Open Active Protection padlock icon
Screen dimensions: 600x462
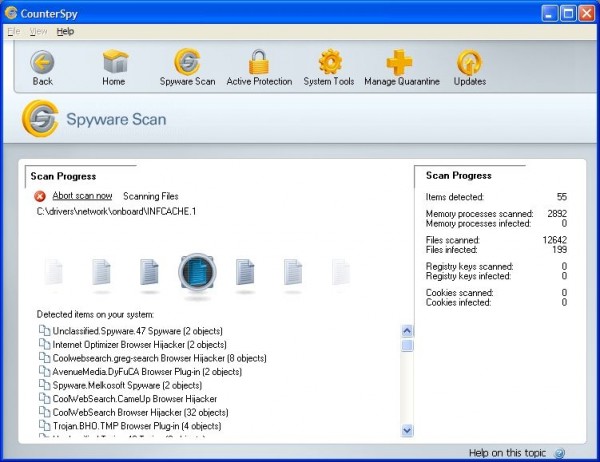pos(259,64)
